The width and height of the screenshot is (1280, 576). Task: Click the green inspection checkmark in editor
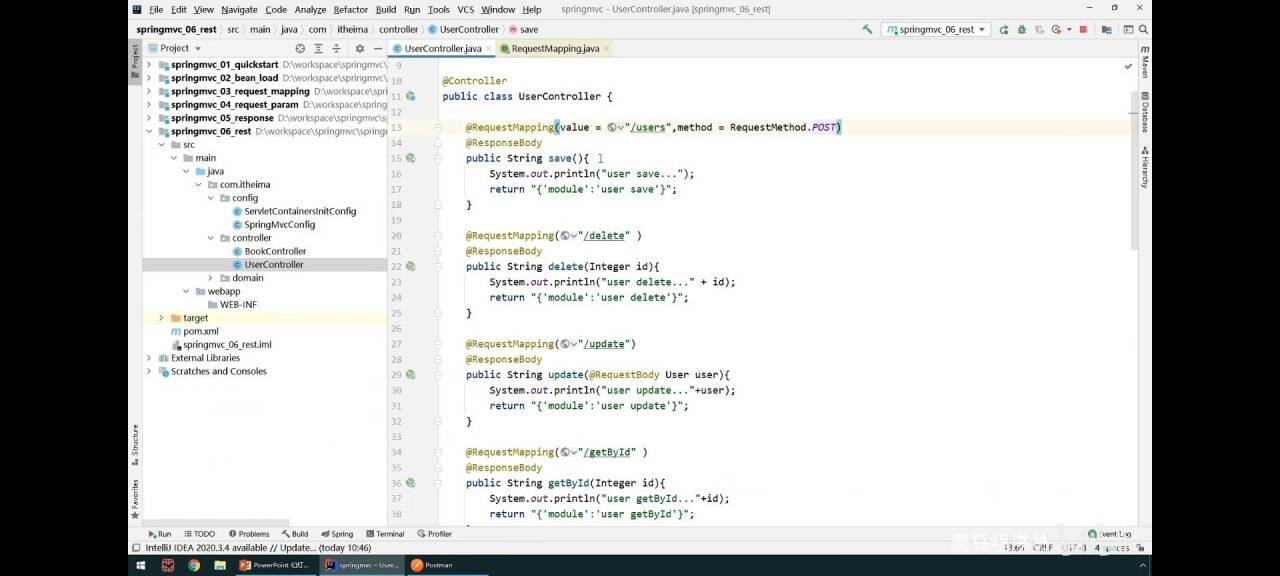[x=1128, y=66]
